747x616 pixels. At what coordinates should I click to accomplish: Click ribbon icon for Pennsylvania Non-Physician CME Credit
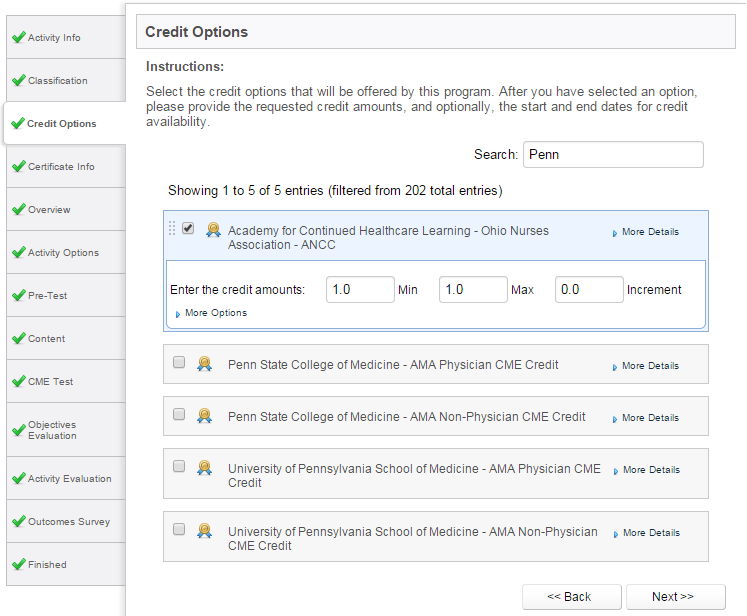[x=204, y=531]
